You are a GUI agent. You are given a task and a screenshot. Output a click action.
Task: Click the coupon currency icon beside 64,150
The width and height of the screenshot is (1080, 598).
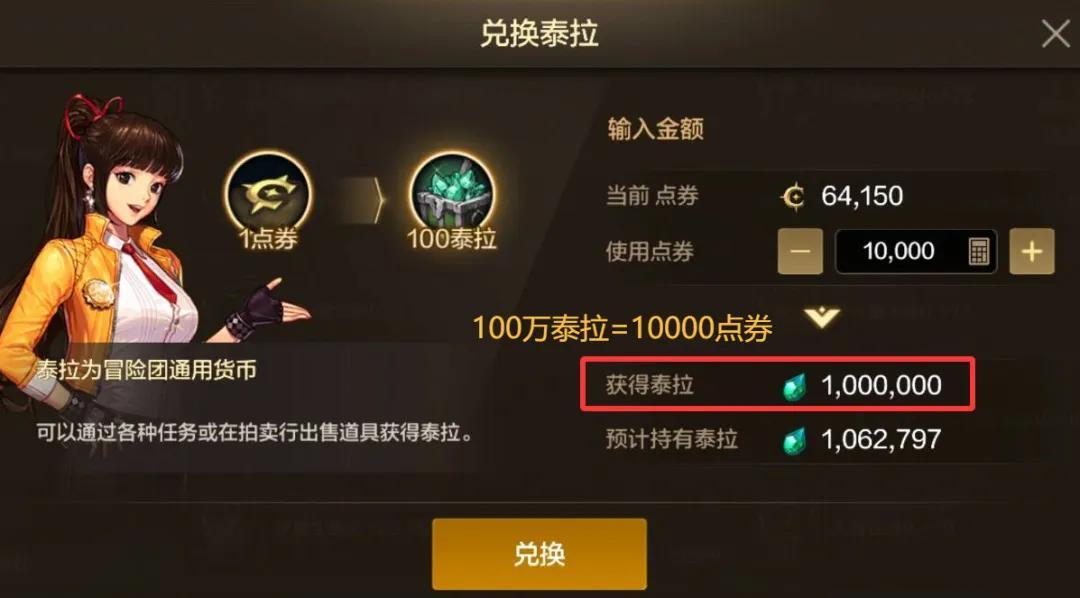pos(793,196)
